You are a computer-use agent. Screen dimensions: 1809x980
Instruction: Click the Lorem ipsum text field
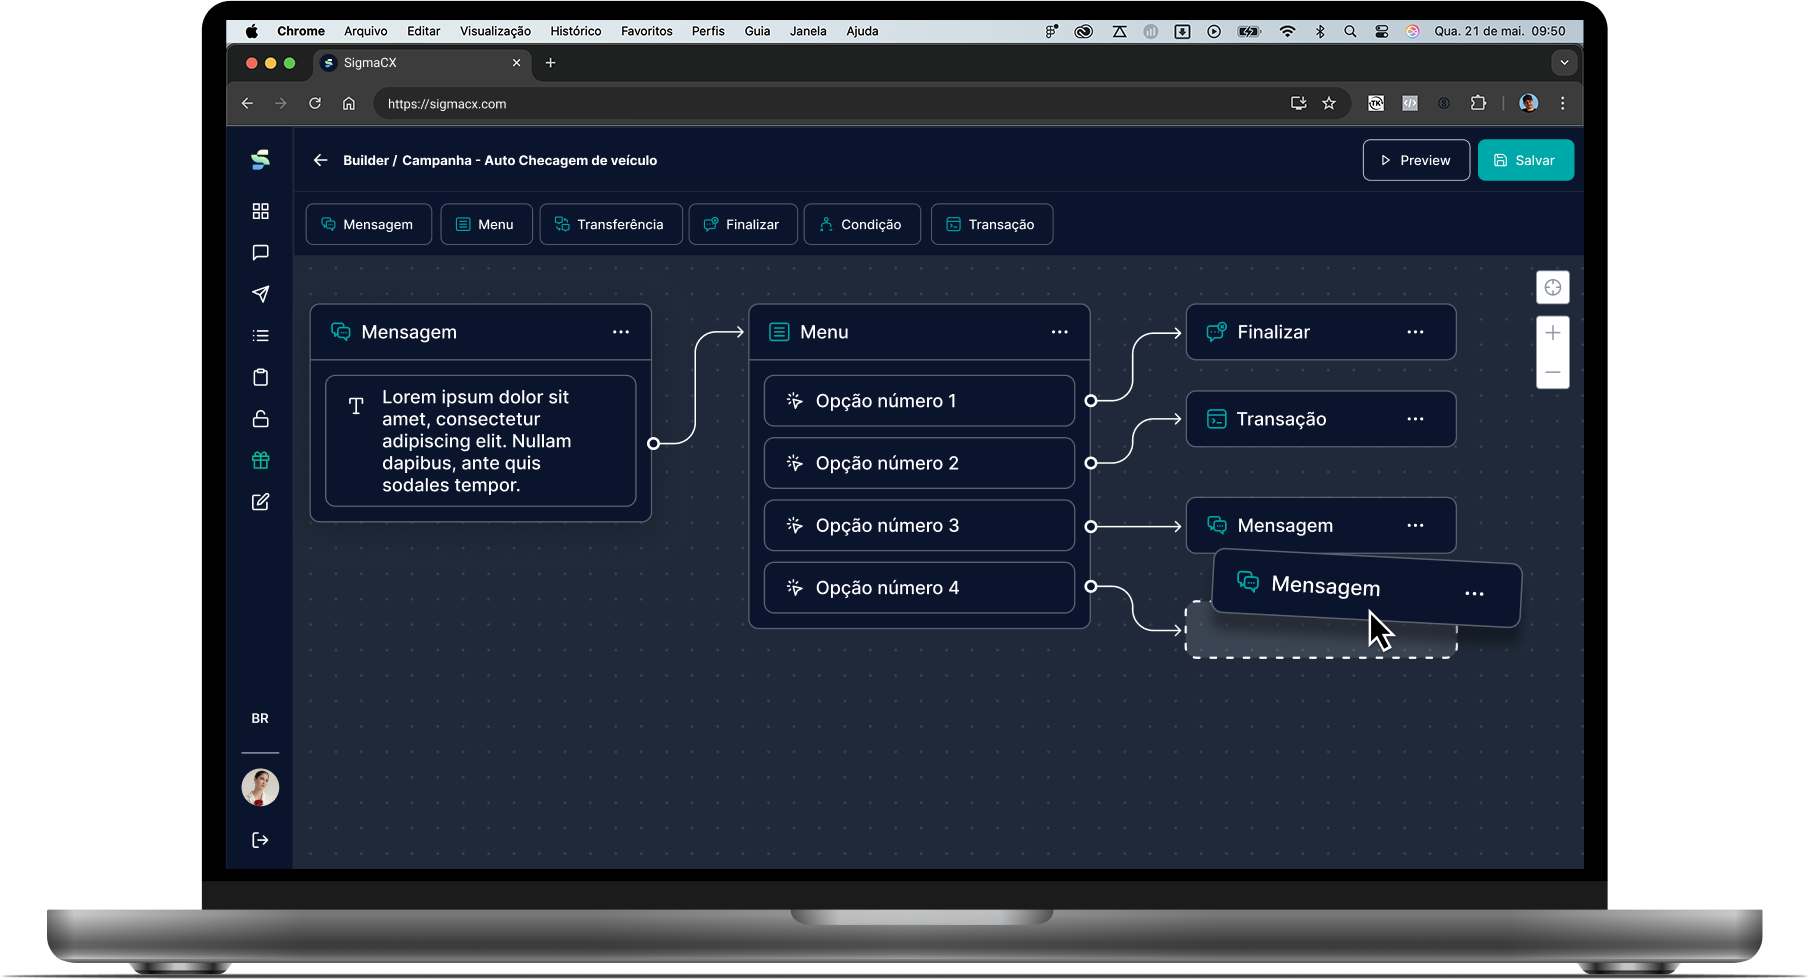[x=480, y=441]
